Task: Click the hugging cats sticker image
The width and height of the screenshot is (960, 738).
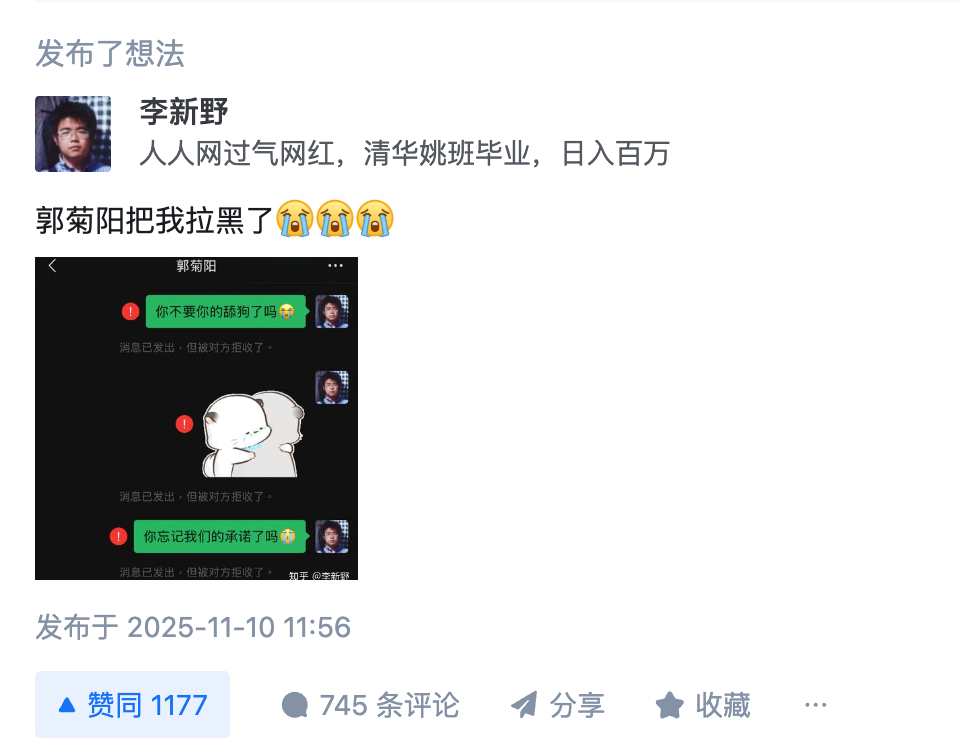Action: click(253, 434)
